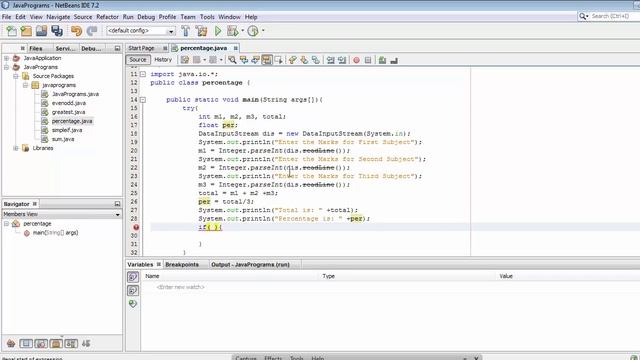640x360 pixels.
Task: Click Find Next Occurrence icon
Action: (x=256, y=60)
